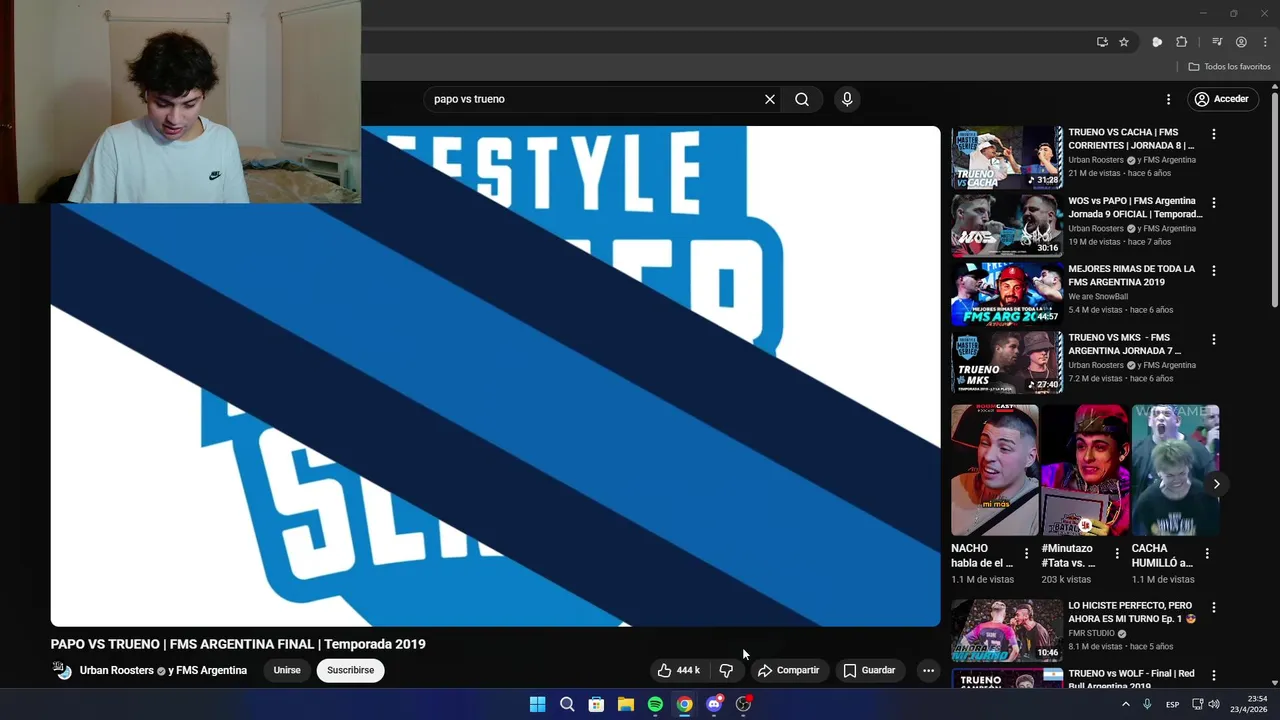Image resolution: width=1280 pixels, height=720 pixels.
Task: Open the Chrome three-dot main menu
Action: pyautogui.click(x=1265, y=42)
